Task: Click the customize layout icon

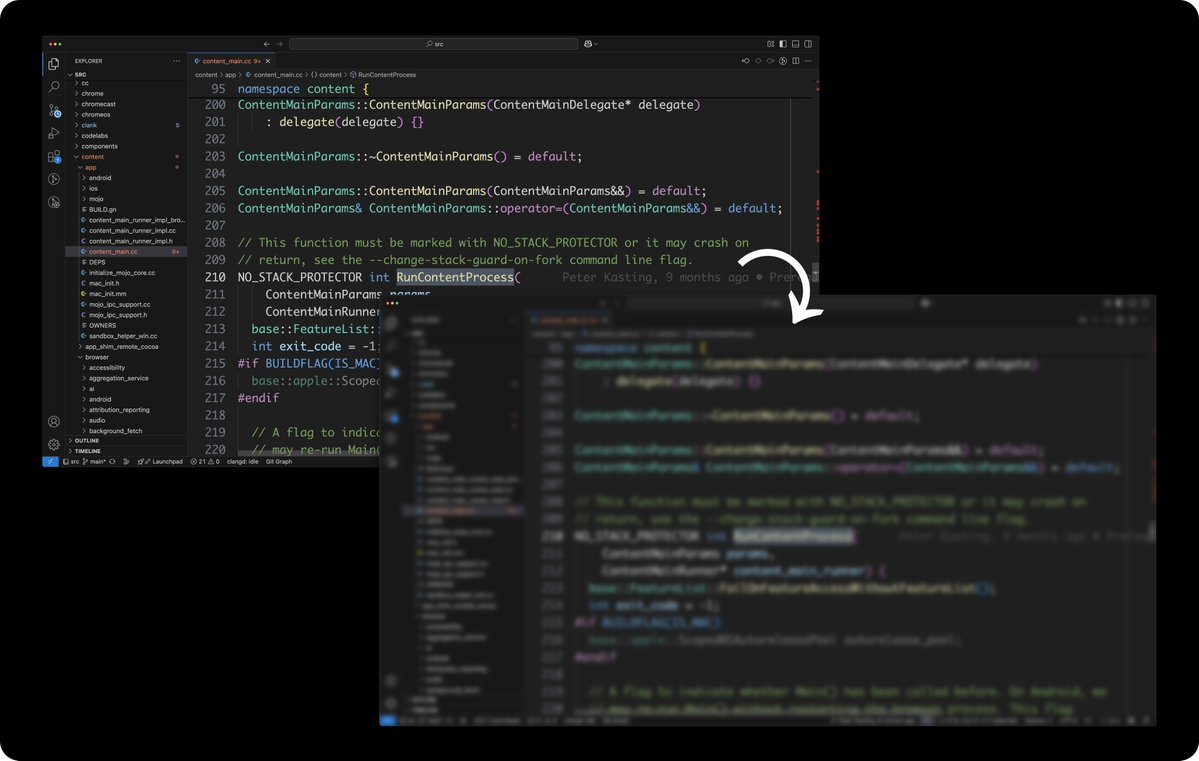Action: [x=770, y=44]
